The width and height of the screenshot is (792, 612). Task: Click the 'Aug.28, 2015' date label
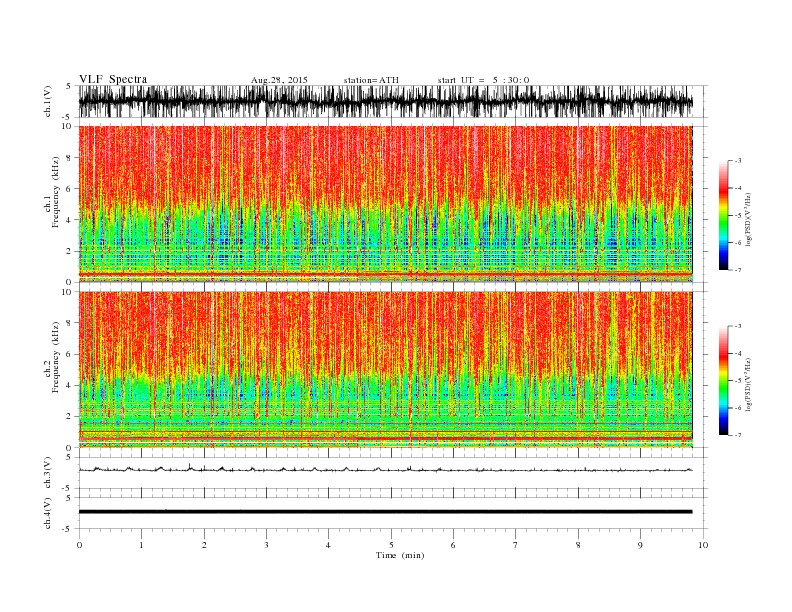pyautogui.click(x=279, y=80)
